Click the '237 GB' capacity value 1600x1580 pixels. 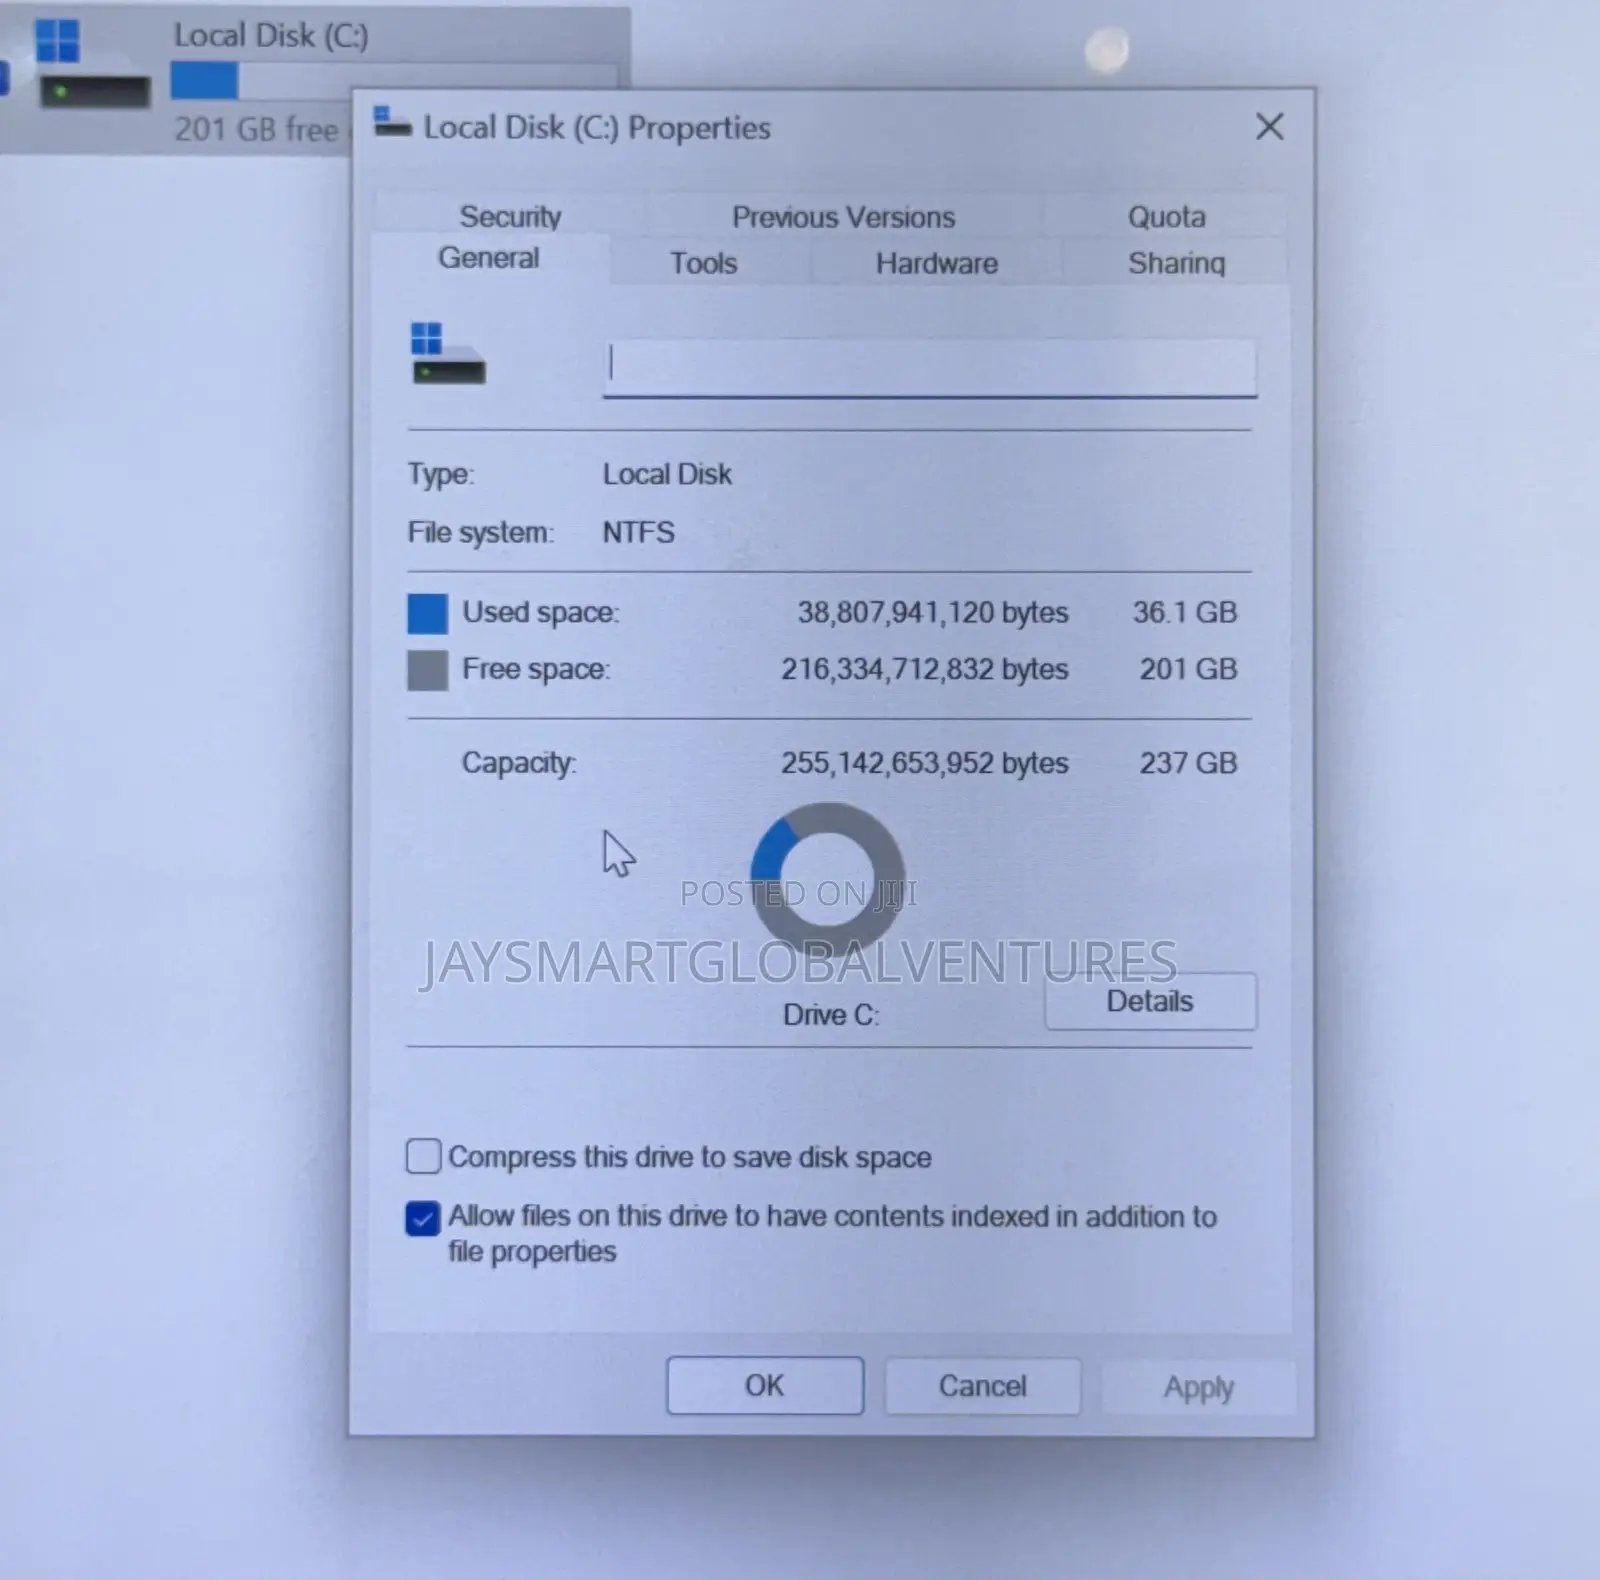point(1188,763)
